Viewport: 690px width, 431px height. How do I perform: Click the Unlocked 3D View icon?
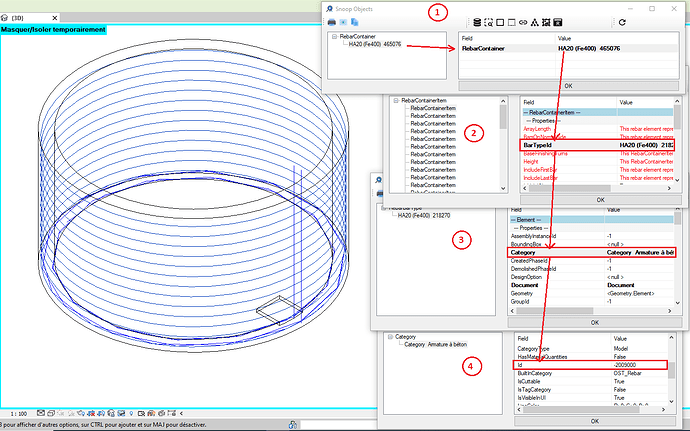coord(111,413)
